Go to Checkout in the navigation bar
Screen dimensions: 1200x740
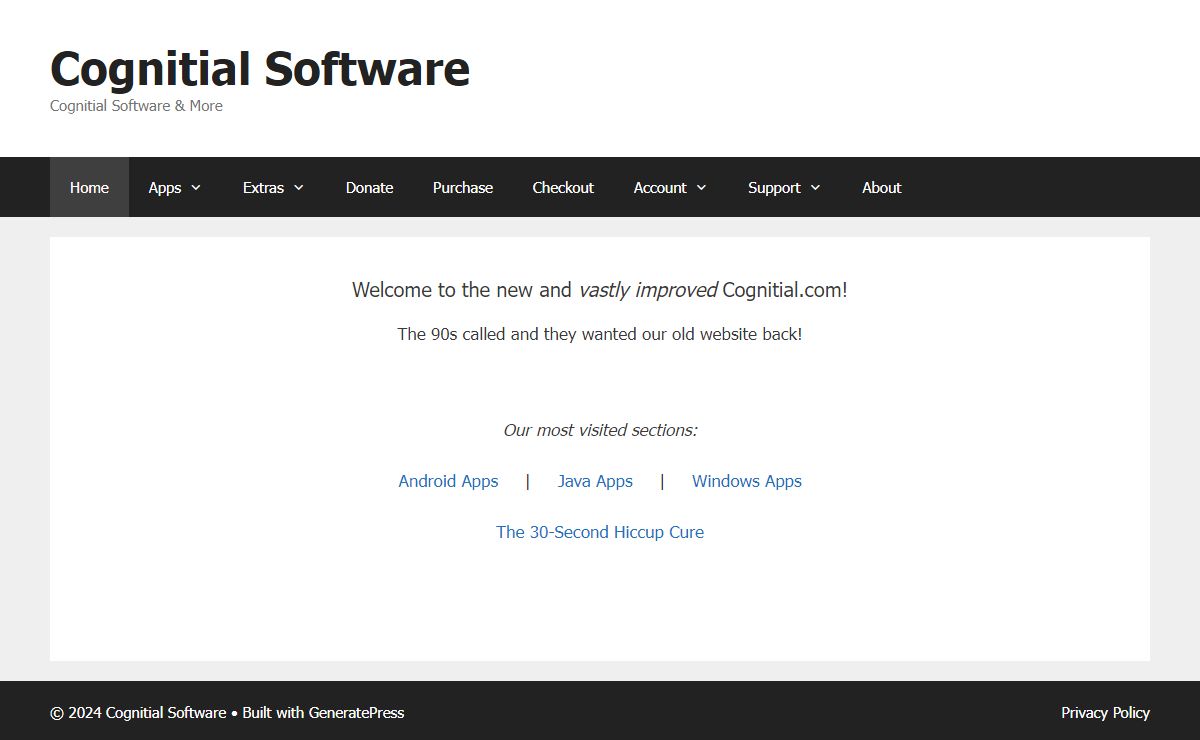[x=563, y=187]
